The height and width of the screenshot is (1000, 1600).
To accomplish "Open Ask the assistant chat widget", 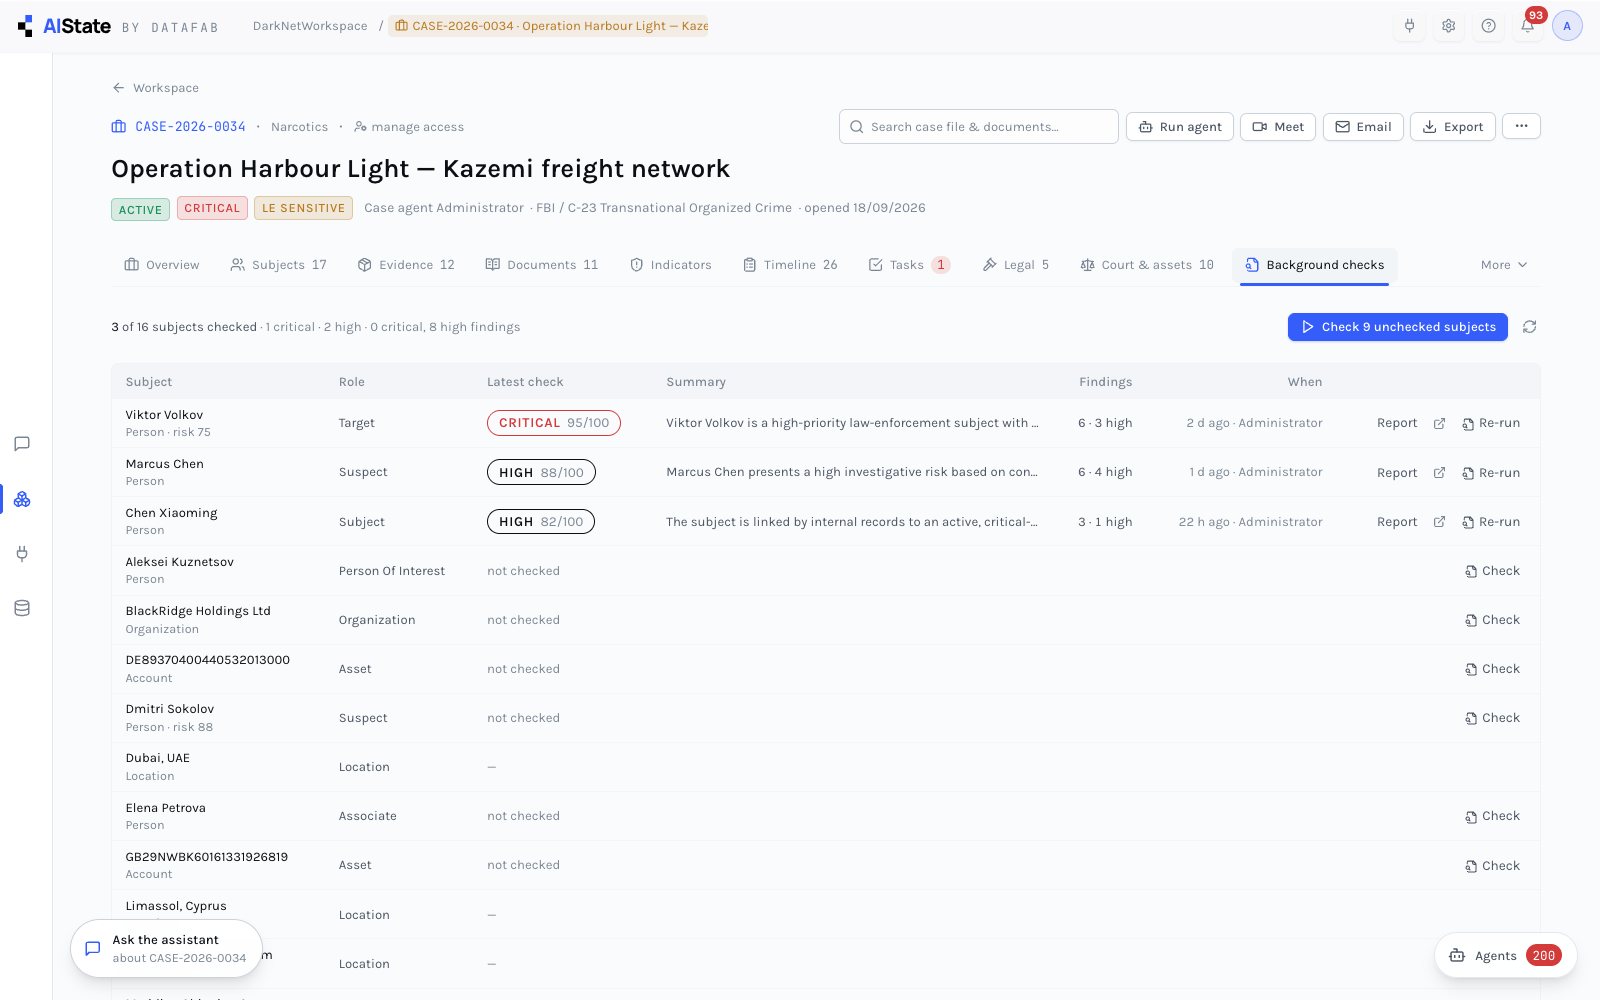I will (x=166, y=949).
